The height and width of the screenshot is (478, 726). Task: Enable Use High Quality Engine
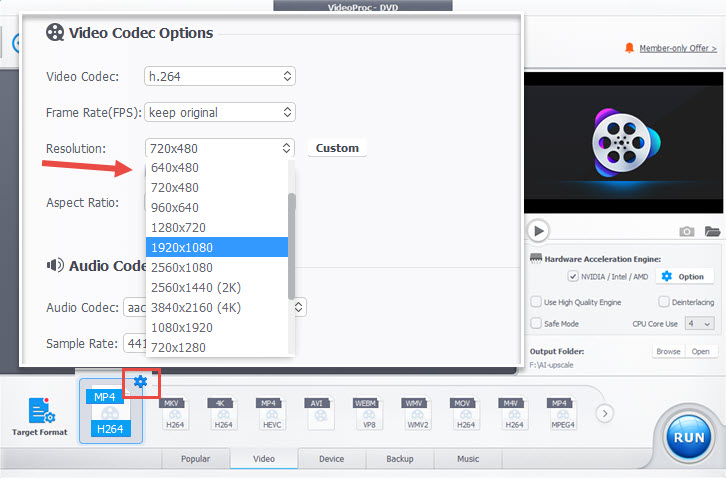[536, 302]
